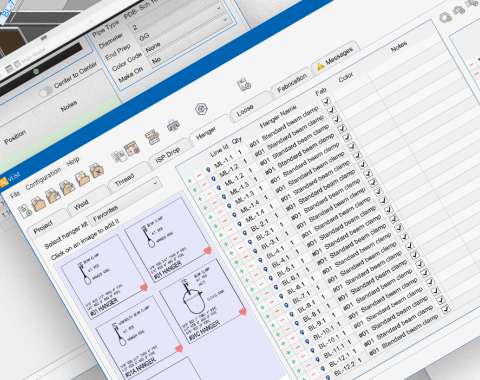Click the folder with pencil icon
Screen dimensions: 480x380
[x=67, y=187]
